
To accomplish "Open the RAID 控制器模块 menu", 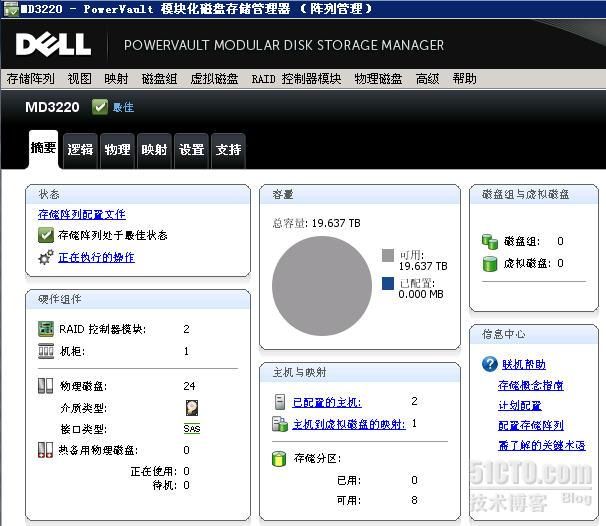I will pyautogui.click(x=296, y=79).
